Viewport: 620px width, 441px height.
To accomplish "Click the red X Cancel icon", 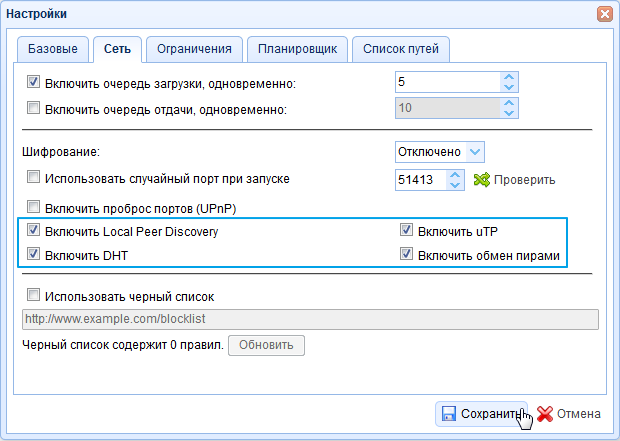I will pyautogui.click(x=544, y=414).
